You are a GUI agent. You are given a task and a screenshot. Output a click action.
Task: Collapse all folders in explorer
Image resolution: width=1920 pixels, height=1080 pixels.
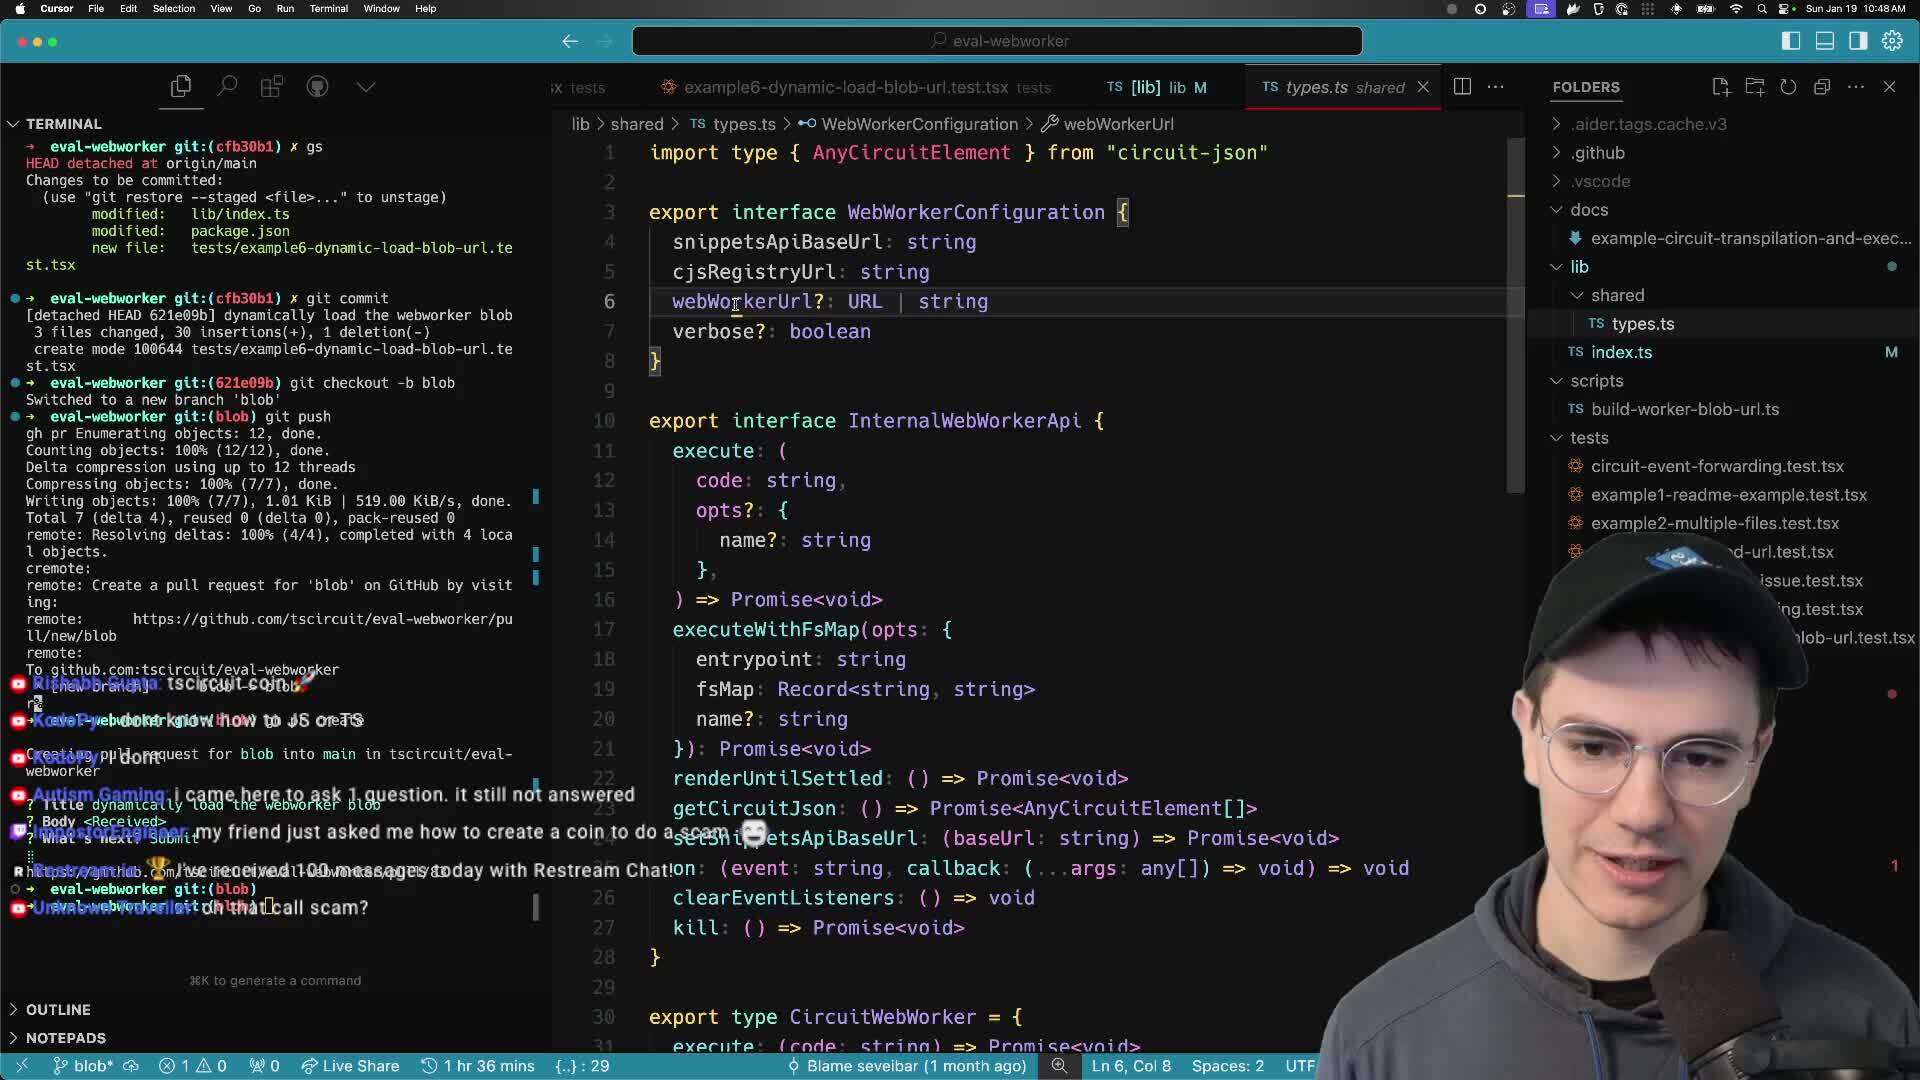pyautogui.click(x=1822, y=87)
